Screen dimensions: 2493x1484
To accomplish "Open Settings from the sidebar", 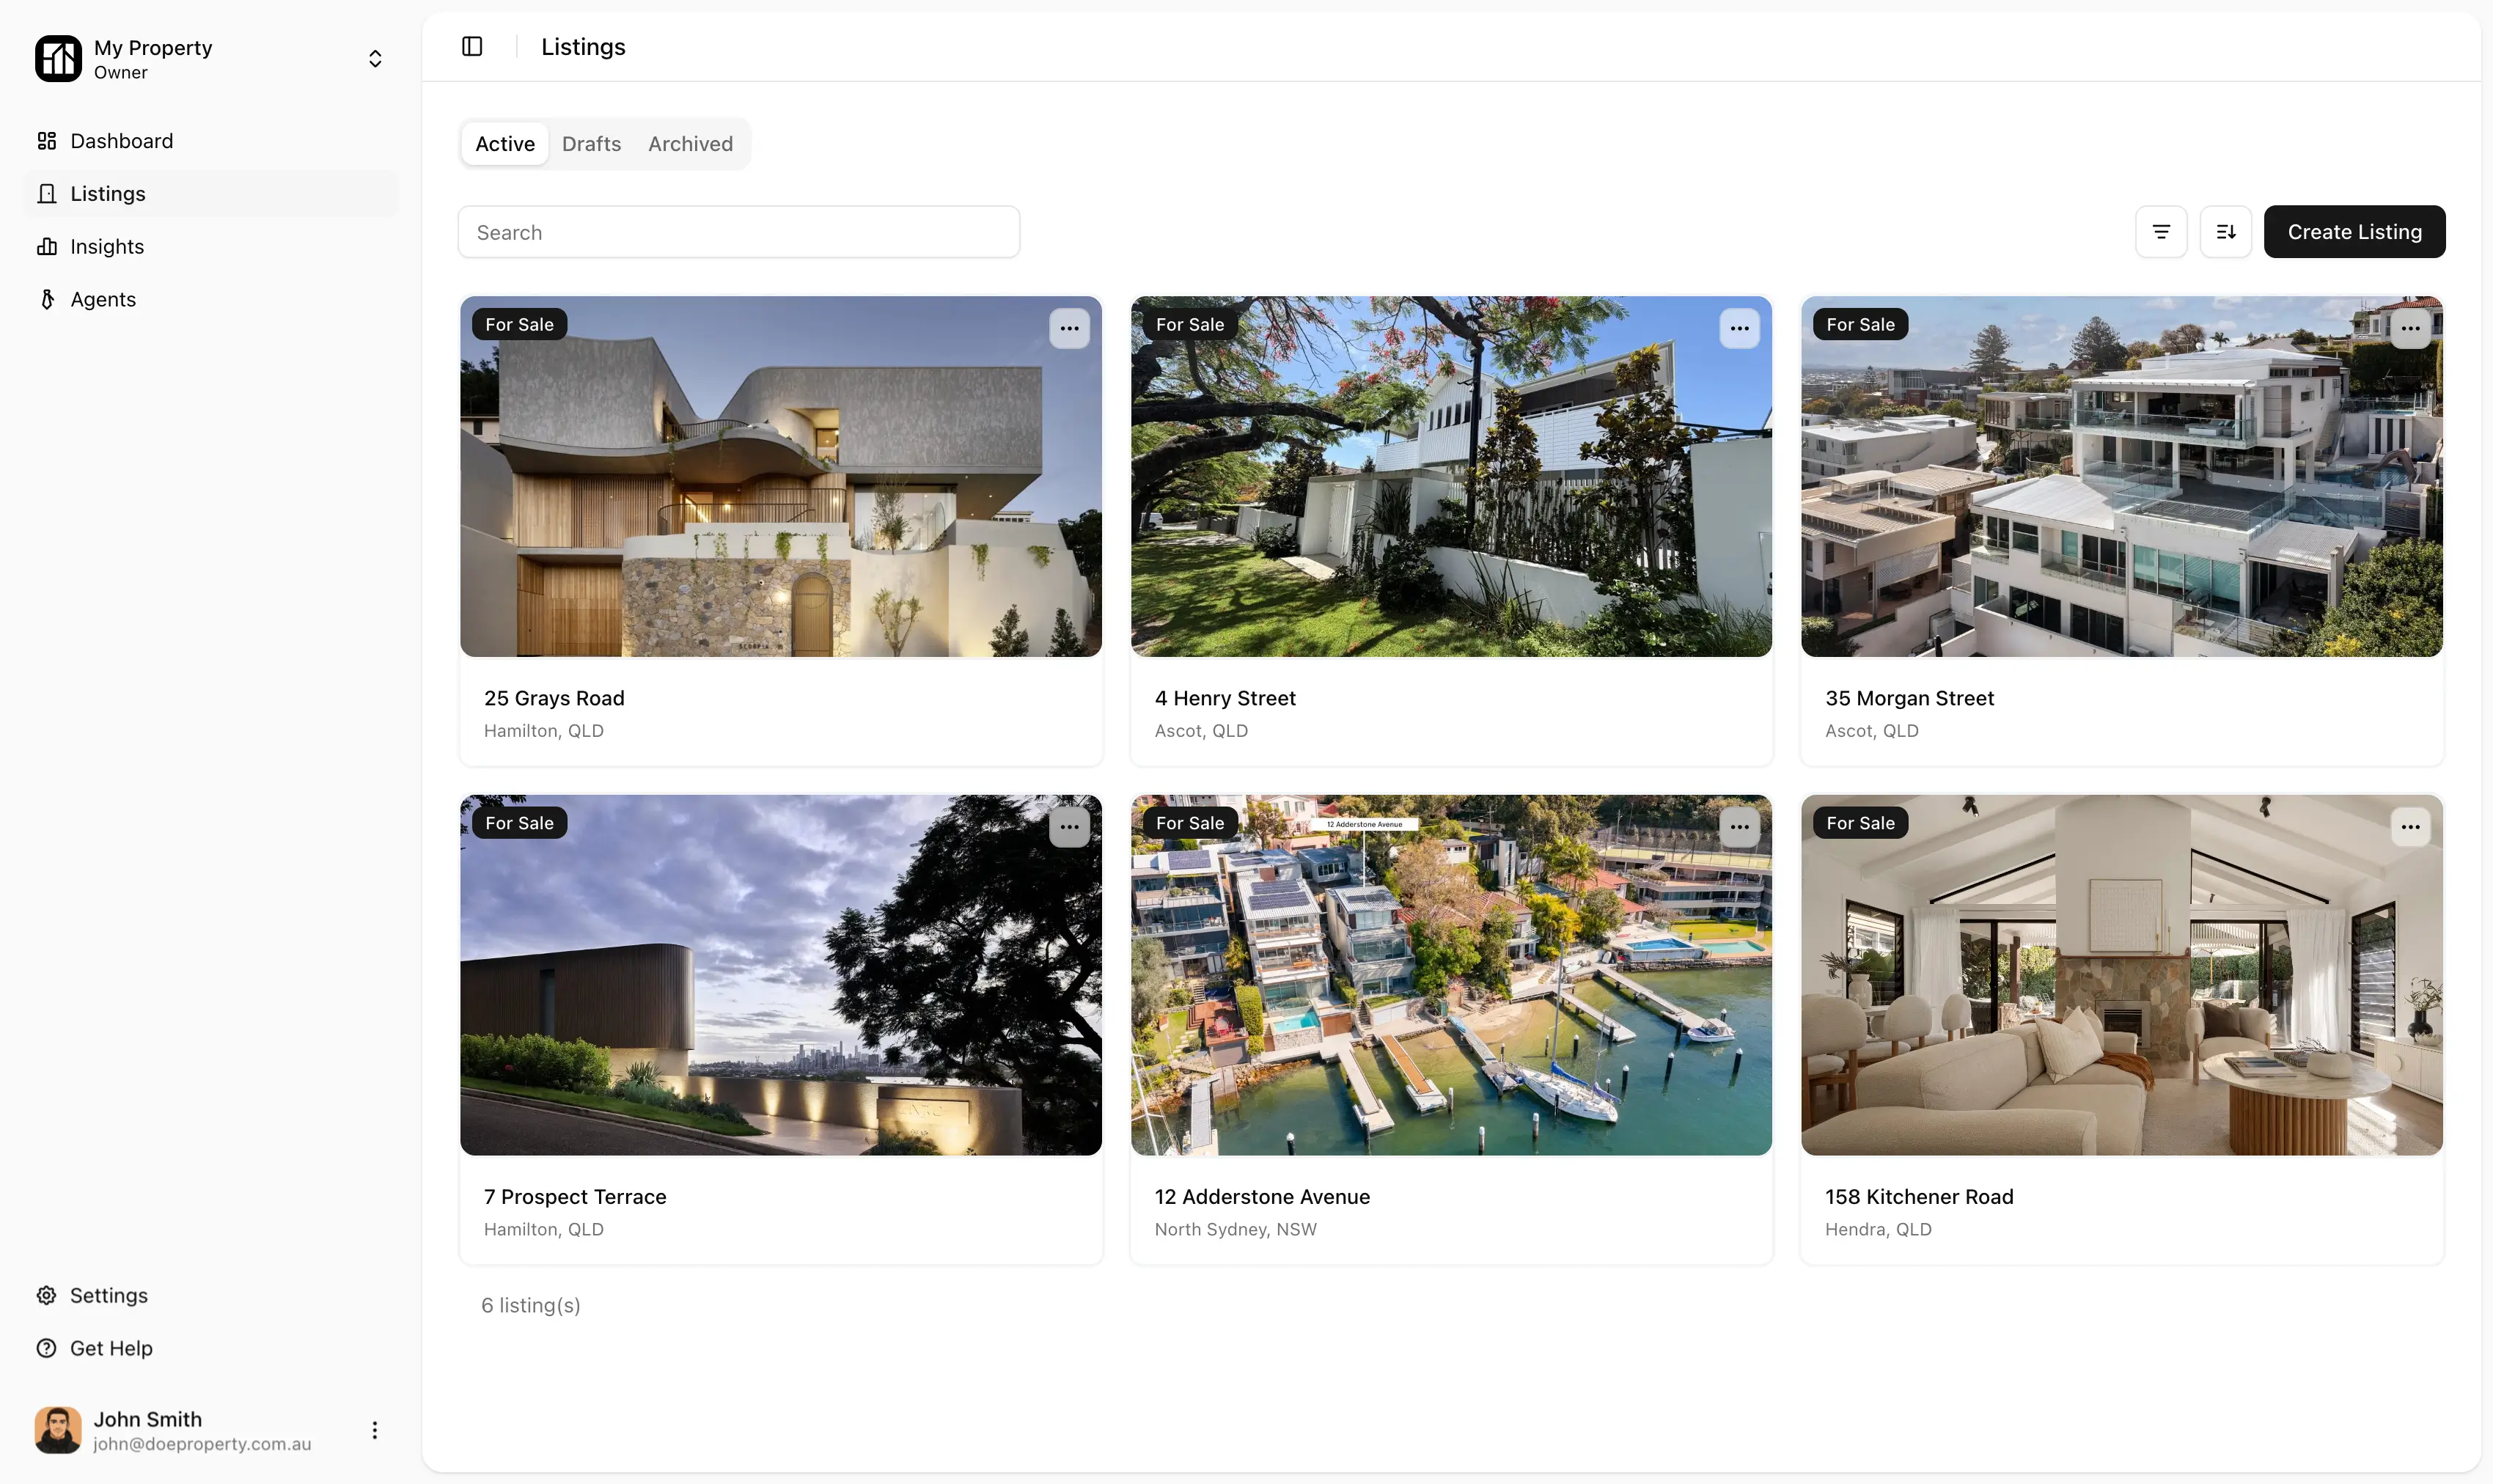I will (x=108, y=1295).
